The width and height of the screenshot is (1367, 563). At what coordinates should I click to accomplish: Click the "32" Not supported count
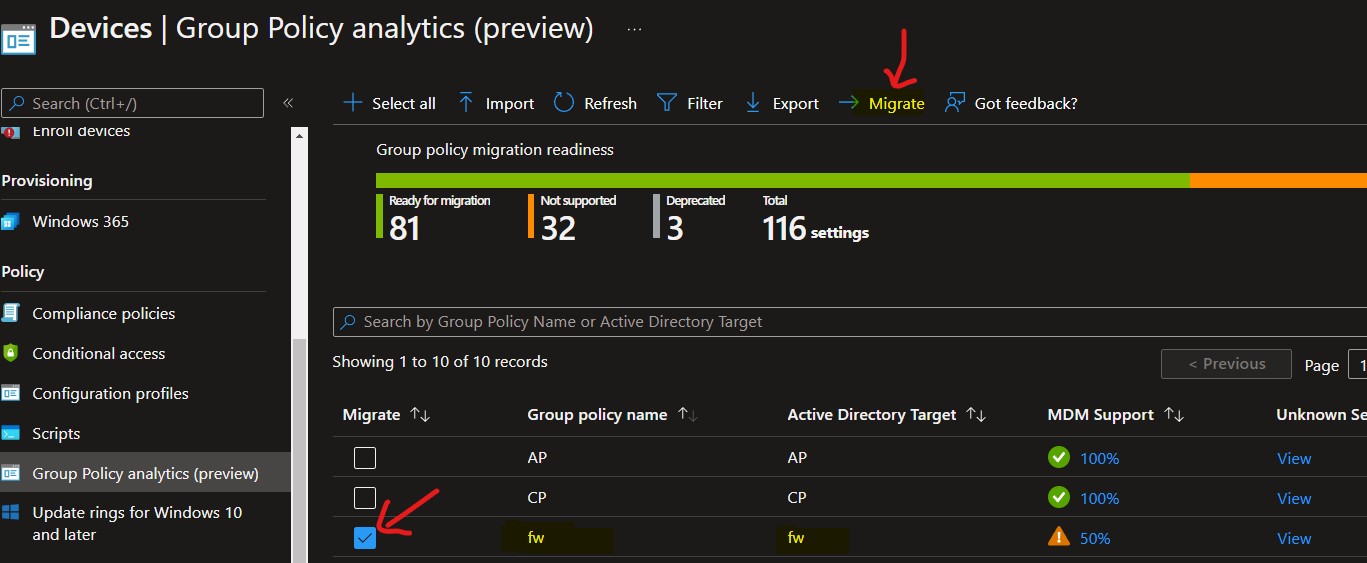coord(558,229)
